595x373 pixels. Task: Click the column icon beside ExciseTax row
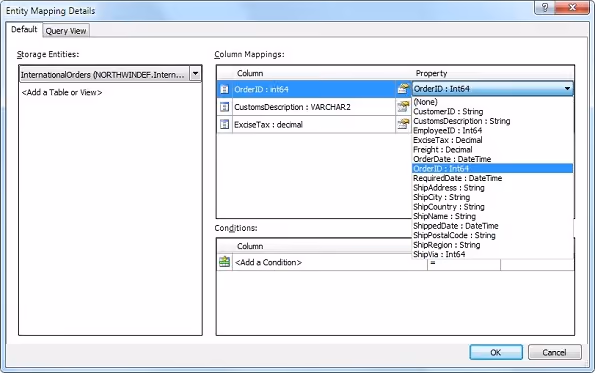(224, 124)
